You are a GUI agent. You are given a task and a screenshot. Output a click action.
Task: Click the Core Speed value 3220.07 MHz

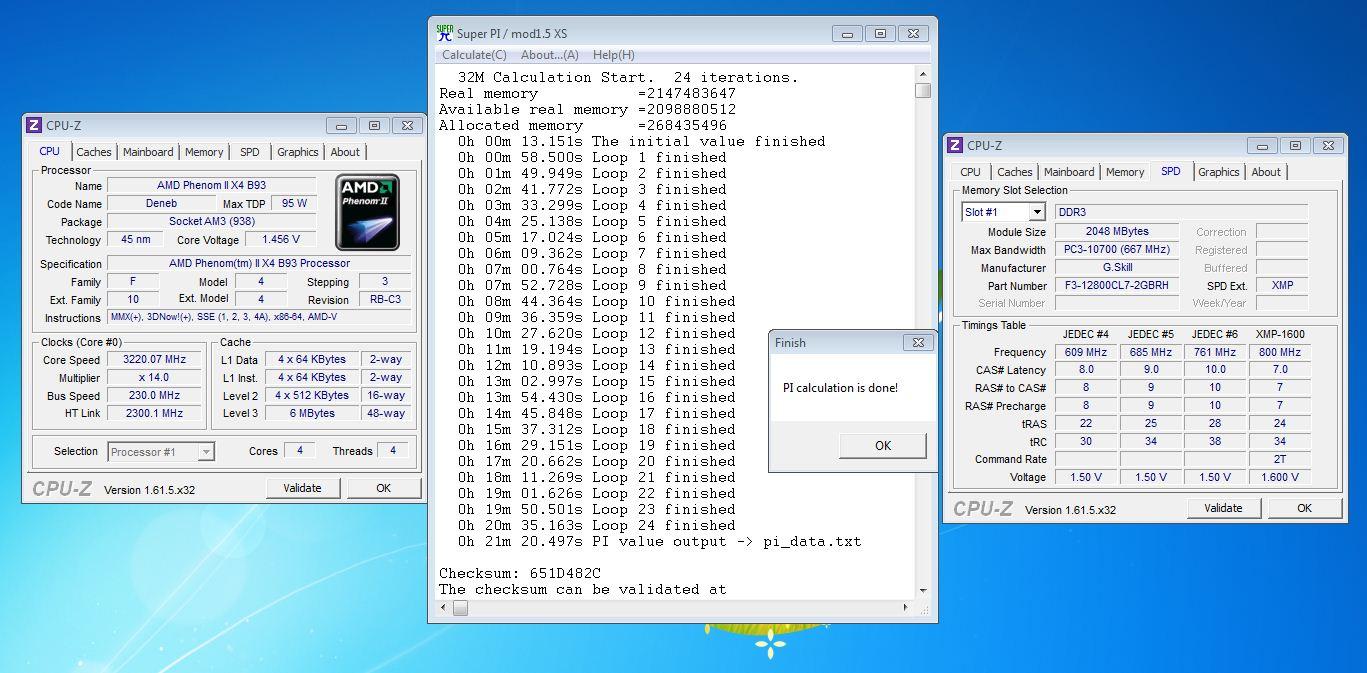pyautogui.click(x=154, y=360)
